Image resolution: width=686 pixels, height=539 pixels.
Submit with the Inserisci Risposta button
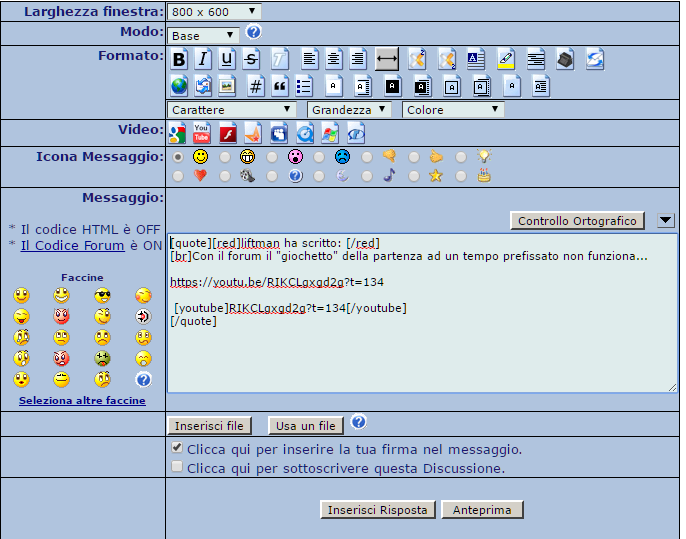click(x=378, y=510)
